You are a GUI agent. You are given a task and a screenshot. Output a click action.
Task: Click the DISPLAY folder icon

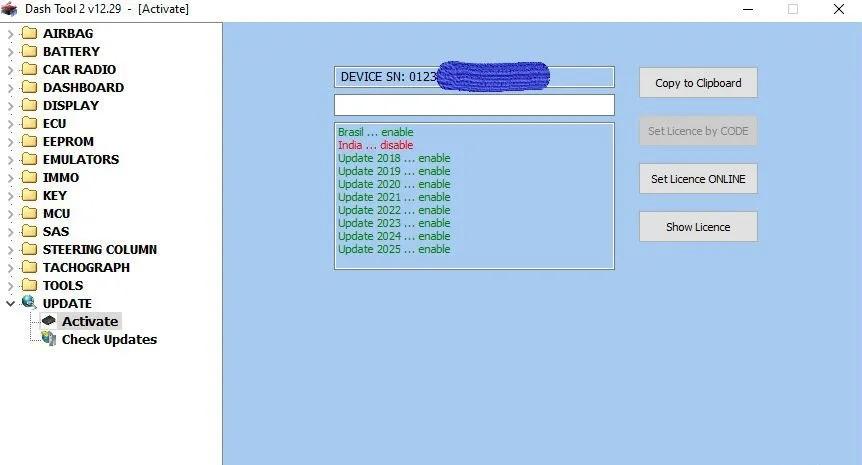tap(29, 105)
